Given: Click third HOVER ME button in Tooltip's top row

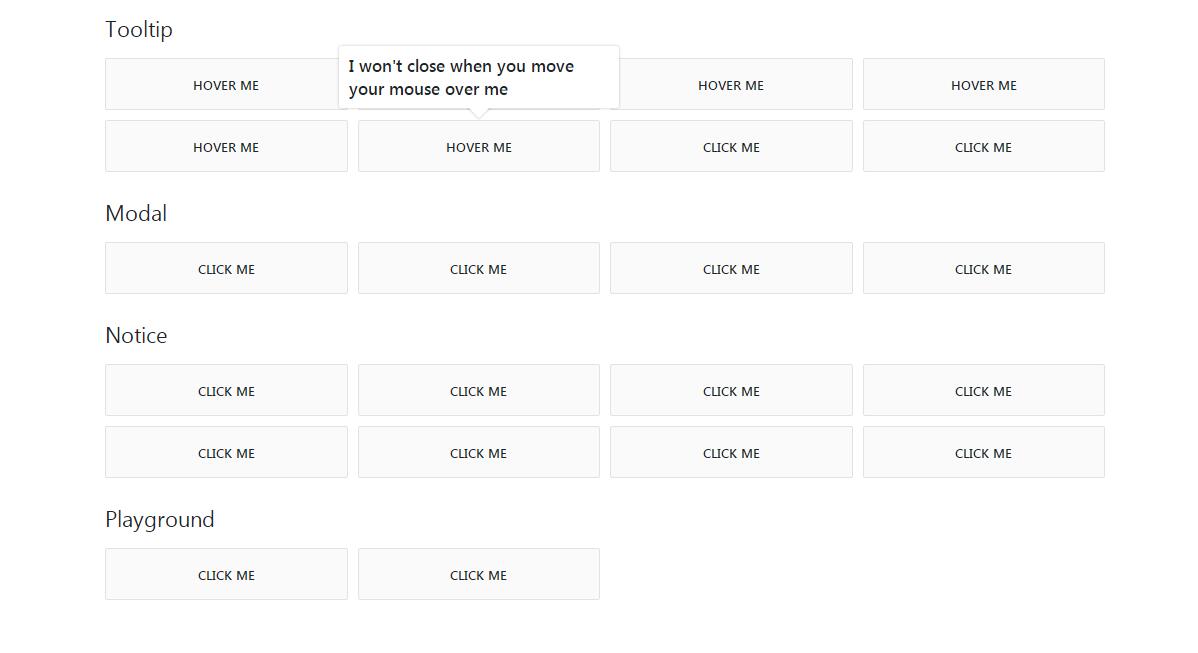Looking at the screenshot, I should pos(731,85).
